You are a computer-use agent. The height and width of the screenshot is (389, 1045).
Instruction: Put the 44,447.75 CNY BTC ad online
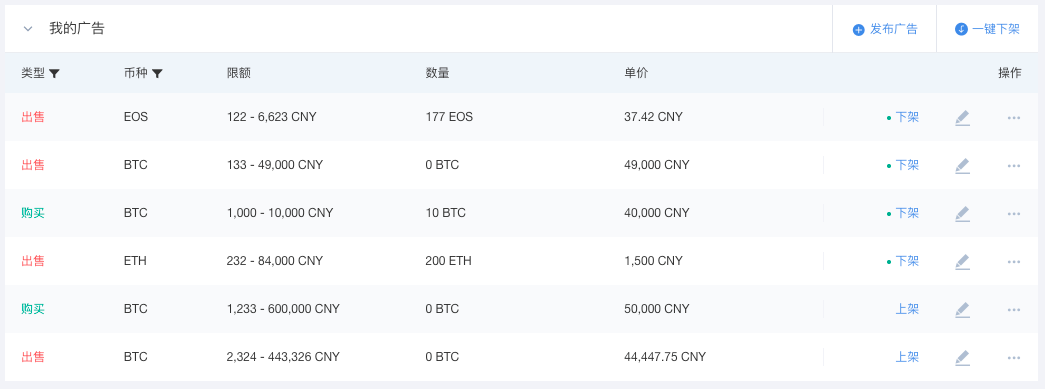tap(907, 357)
